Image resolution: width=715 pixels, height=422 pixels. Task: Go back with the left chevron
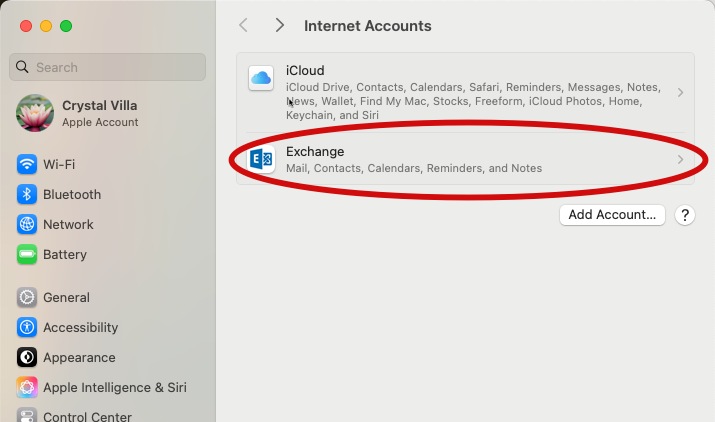coord(244,26)
